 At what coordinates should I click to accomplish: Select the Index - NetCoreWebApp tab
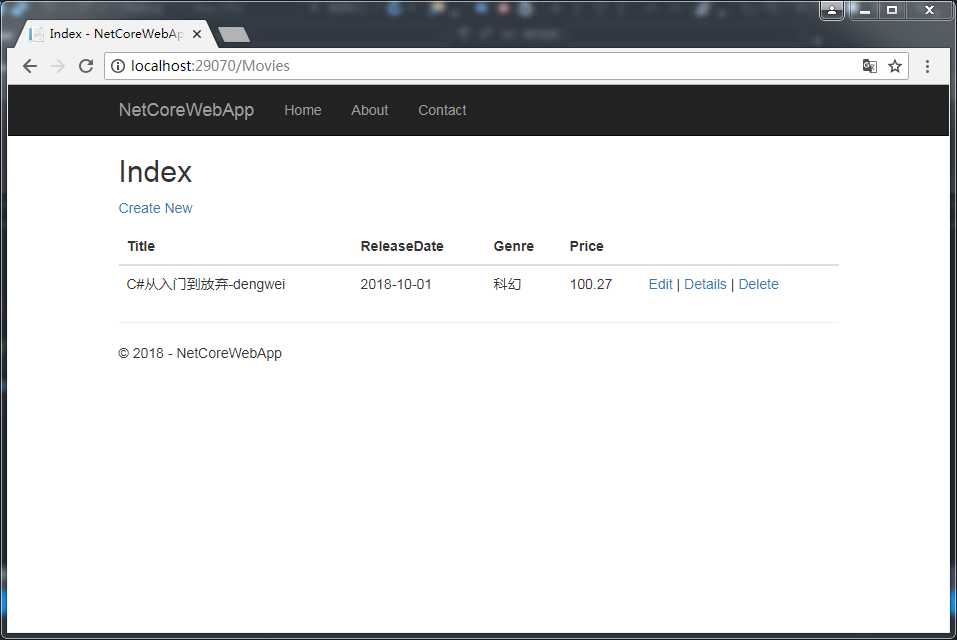[x=116, y=34]
